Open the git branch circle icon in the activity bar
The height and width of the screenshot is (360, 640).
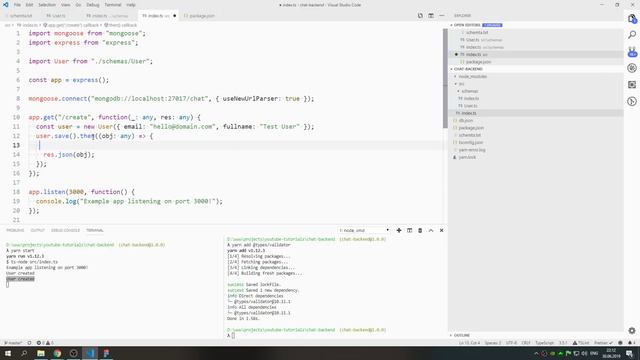coord(632,101)
